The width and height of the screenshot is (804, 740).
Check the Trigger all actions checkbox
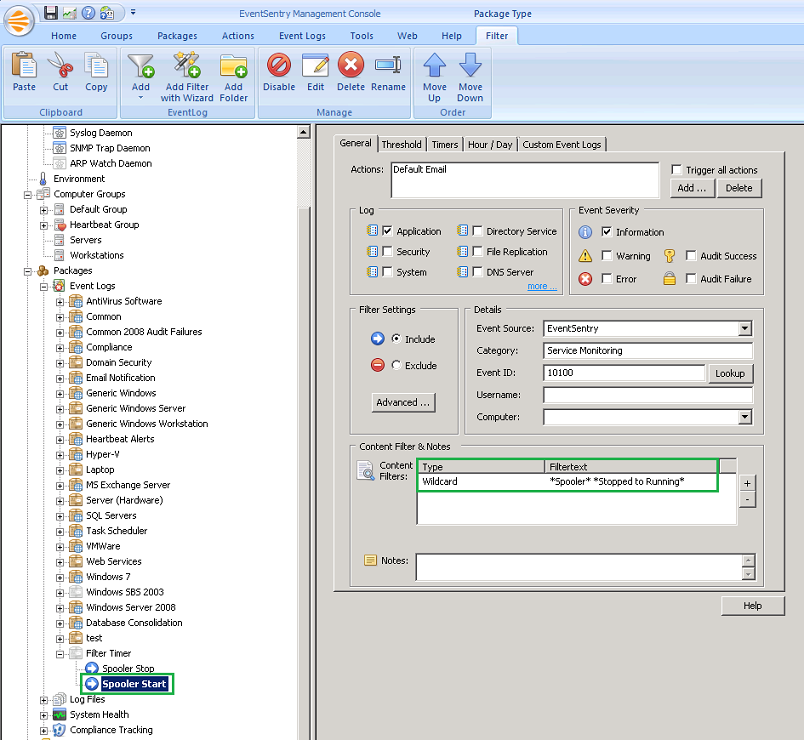677,169
